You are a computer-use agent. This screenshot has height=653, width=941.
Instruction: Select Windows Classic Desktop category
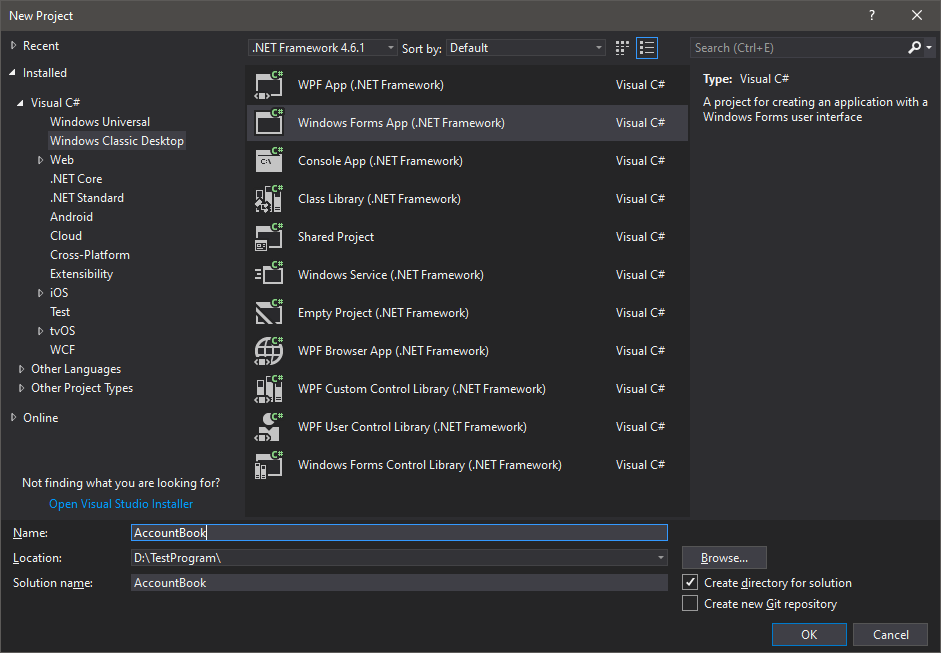point(116,141)
